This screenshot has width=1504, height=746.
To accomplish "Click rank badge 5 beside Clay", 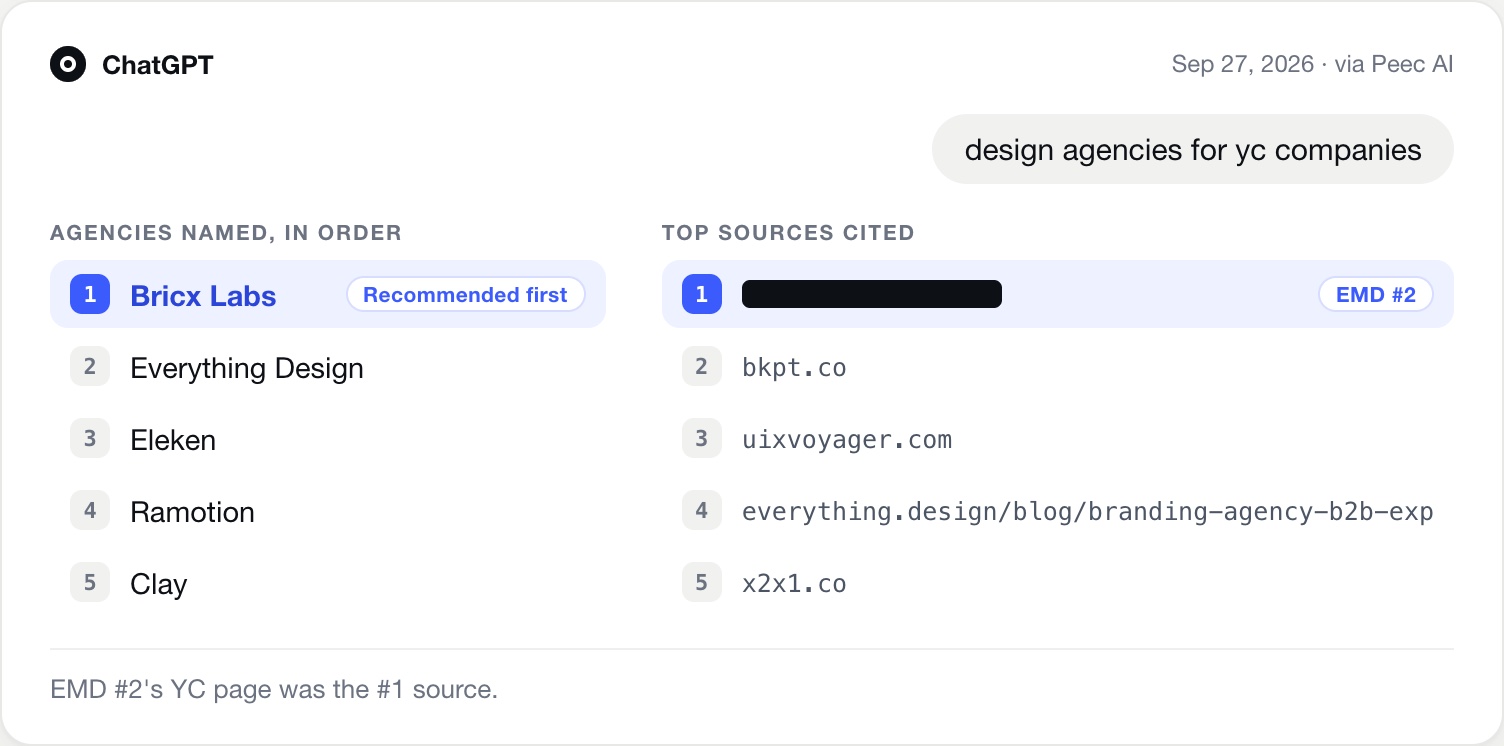I will pyautogui.click(x=90, y=583).
